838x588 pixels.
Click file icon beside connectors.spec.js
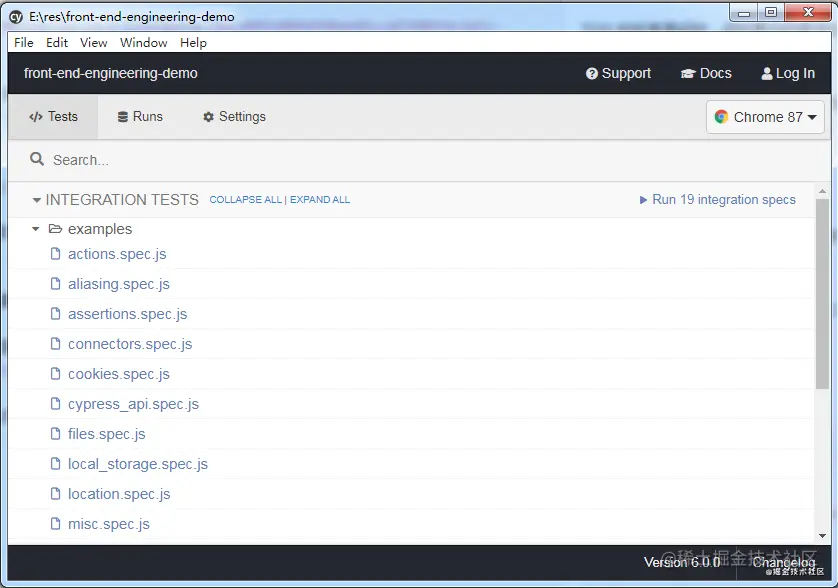pos(55,343)
